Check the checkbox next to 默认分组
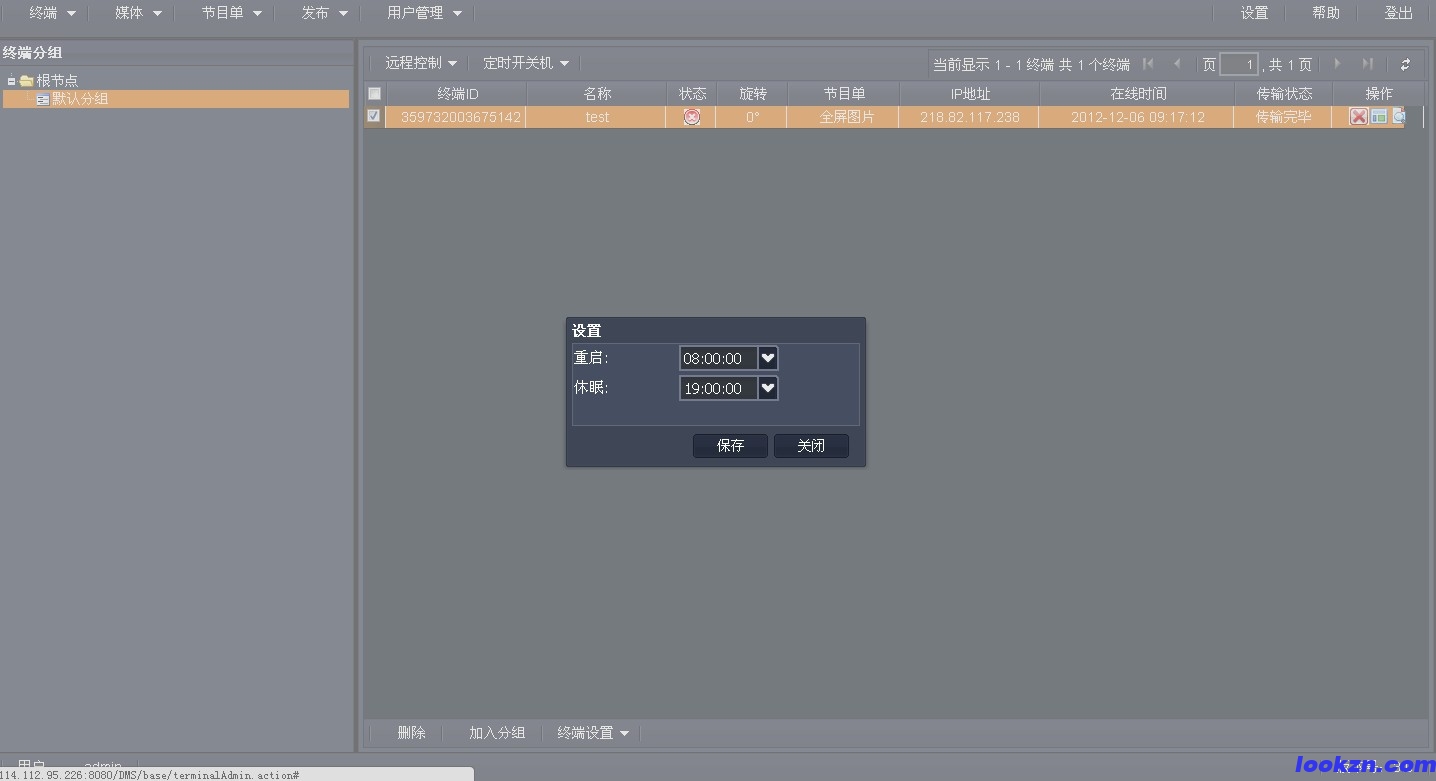1436x781 pixels. point(42,98)
